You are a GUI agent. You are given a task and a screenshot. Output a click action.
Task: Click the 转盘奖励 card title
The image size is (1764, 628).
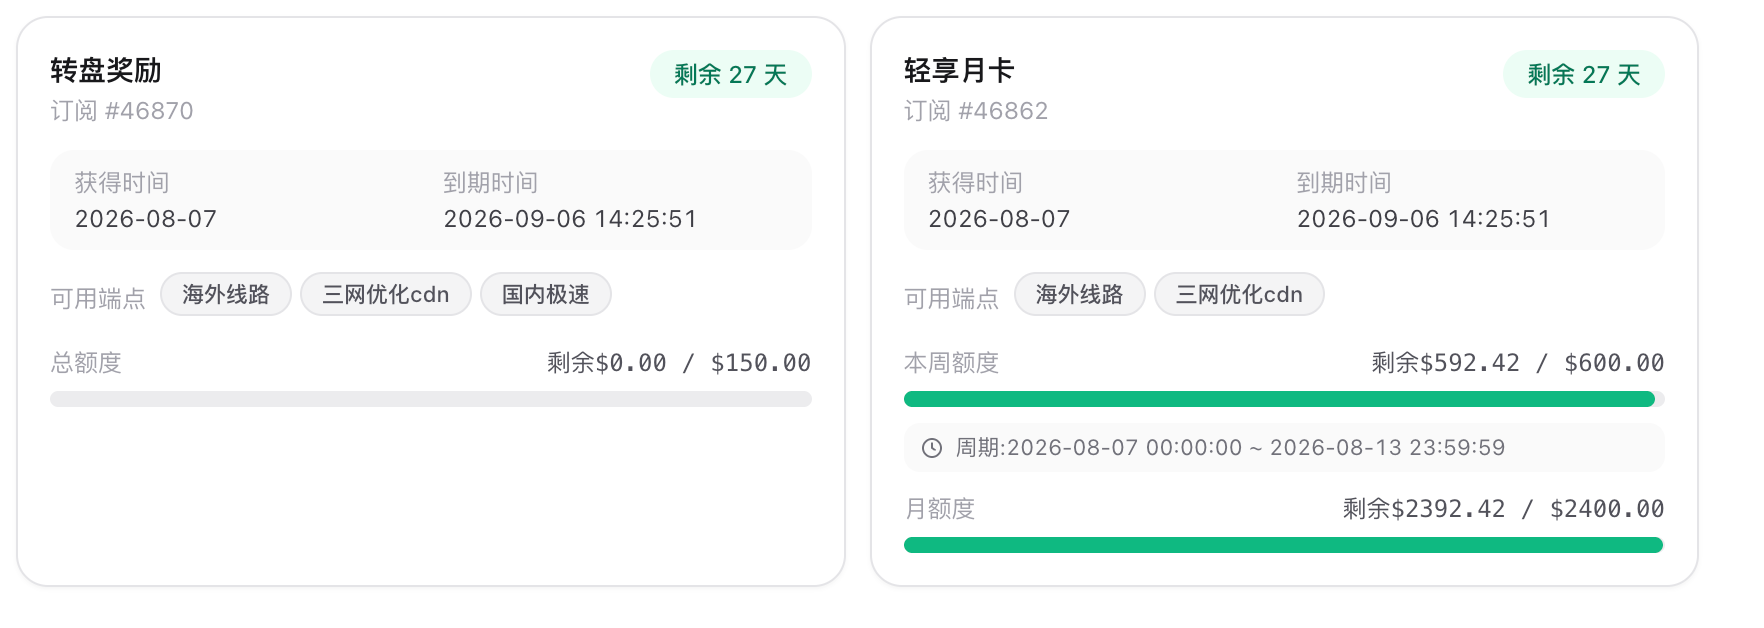coord(106,70)
